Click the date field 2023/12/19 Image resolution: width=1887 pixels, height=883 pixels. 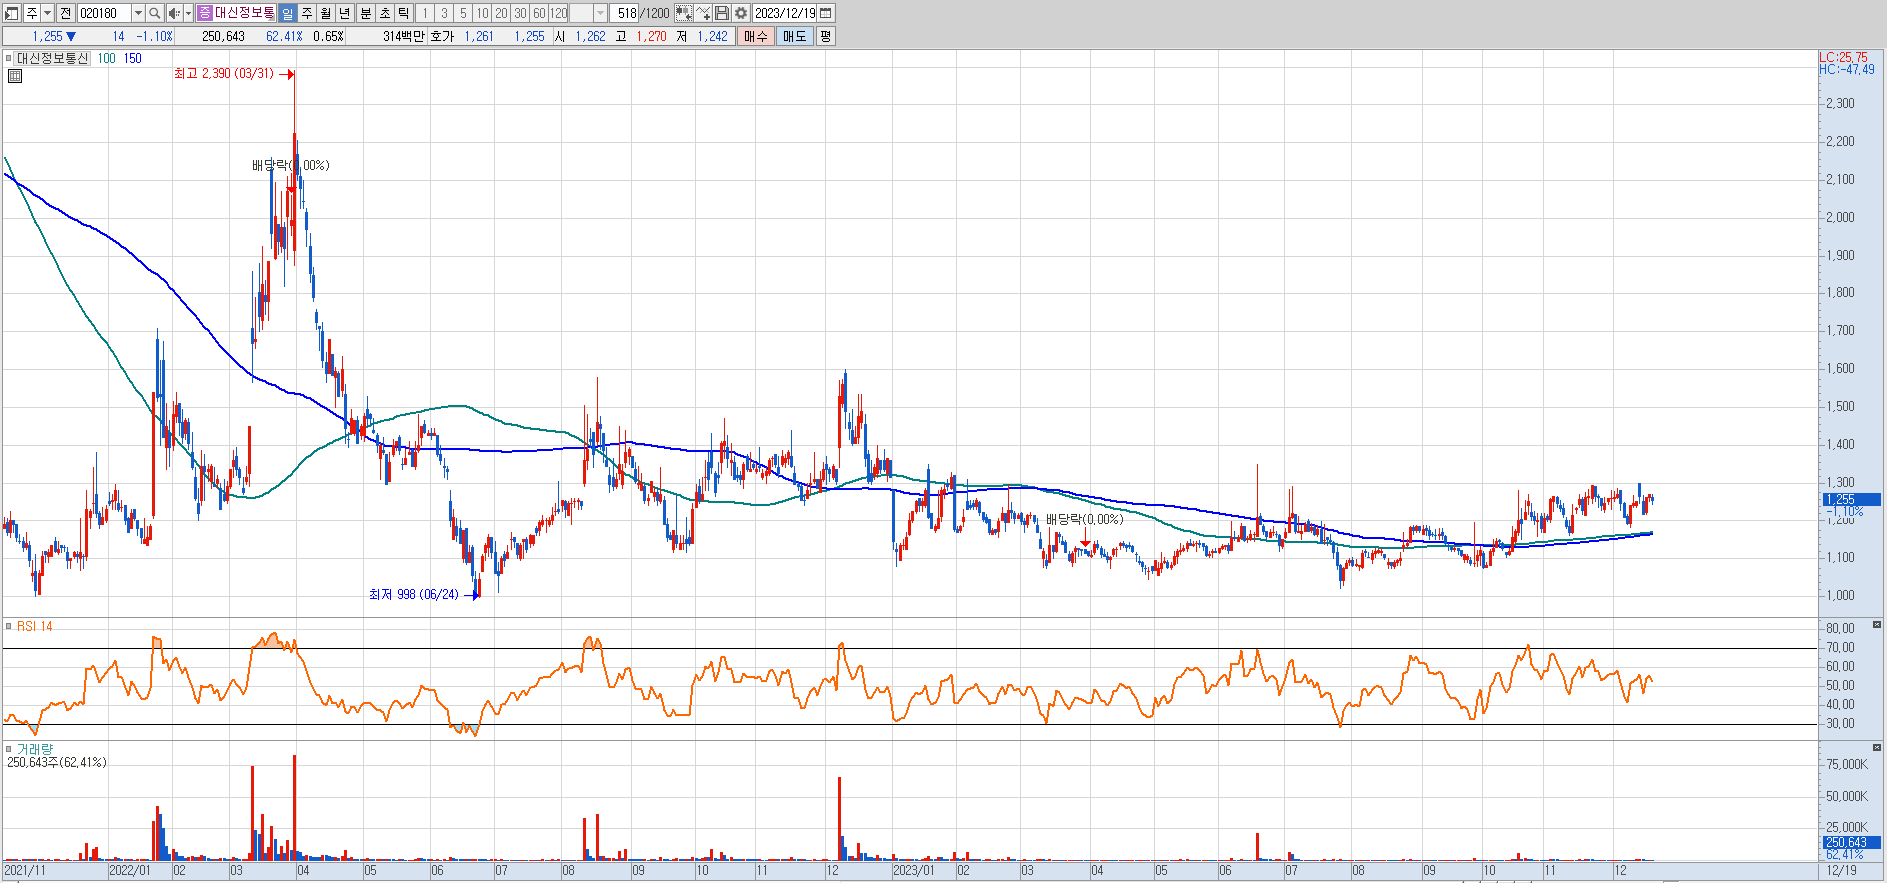point(785,13)
